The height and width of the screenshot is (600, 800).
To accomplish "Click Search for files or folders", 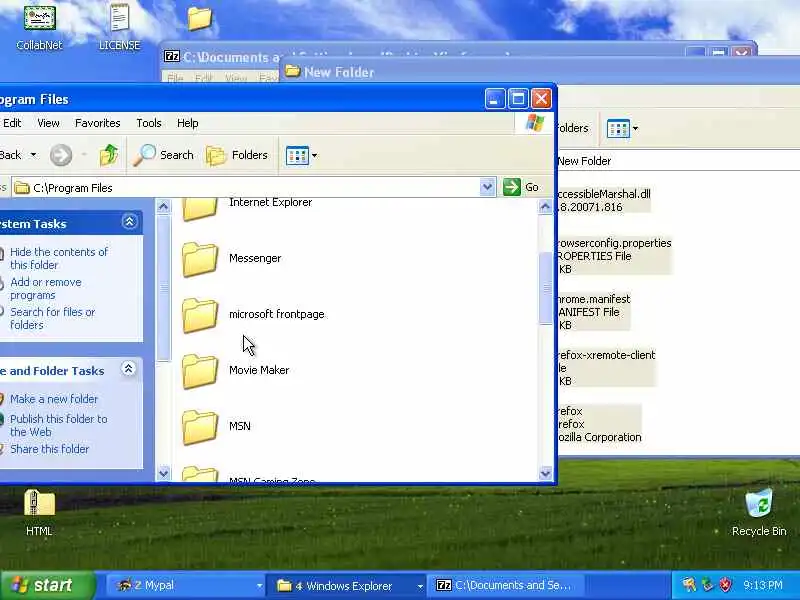I will coord(53,318).
